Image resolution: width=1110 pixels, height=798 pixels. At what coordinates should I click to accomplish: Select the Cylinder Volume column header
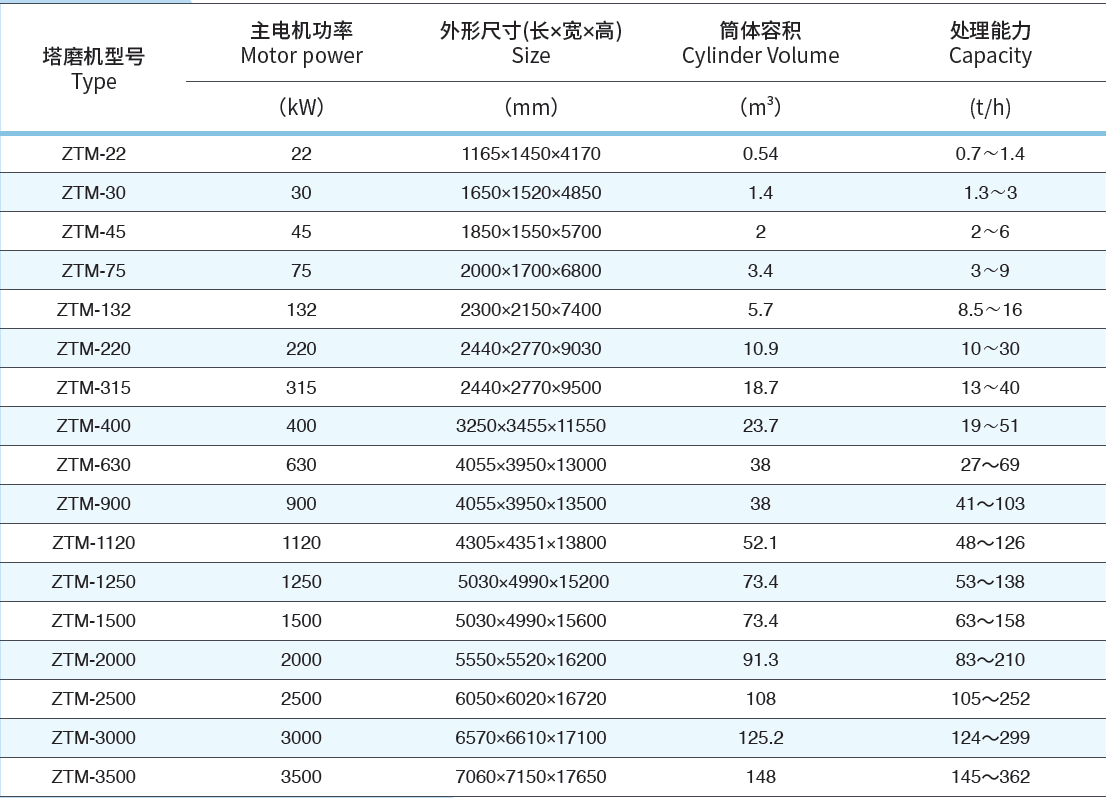coord(760,44)
